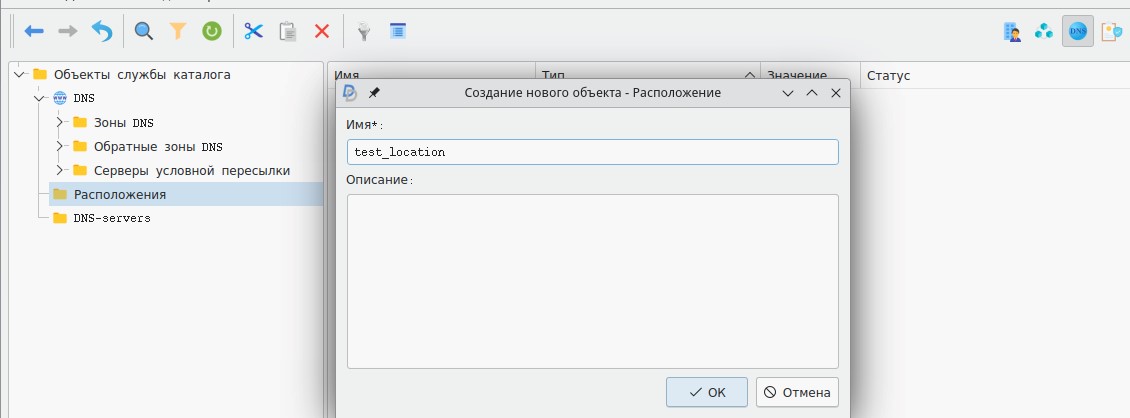Click the red X delete icon
The height and width of the screenshot is (418, 1130).
[x=322, y=32]
